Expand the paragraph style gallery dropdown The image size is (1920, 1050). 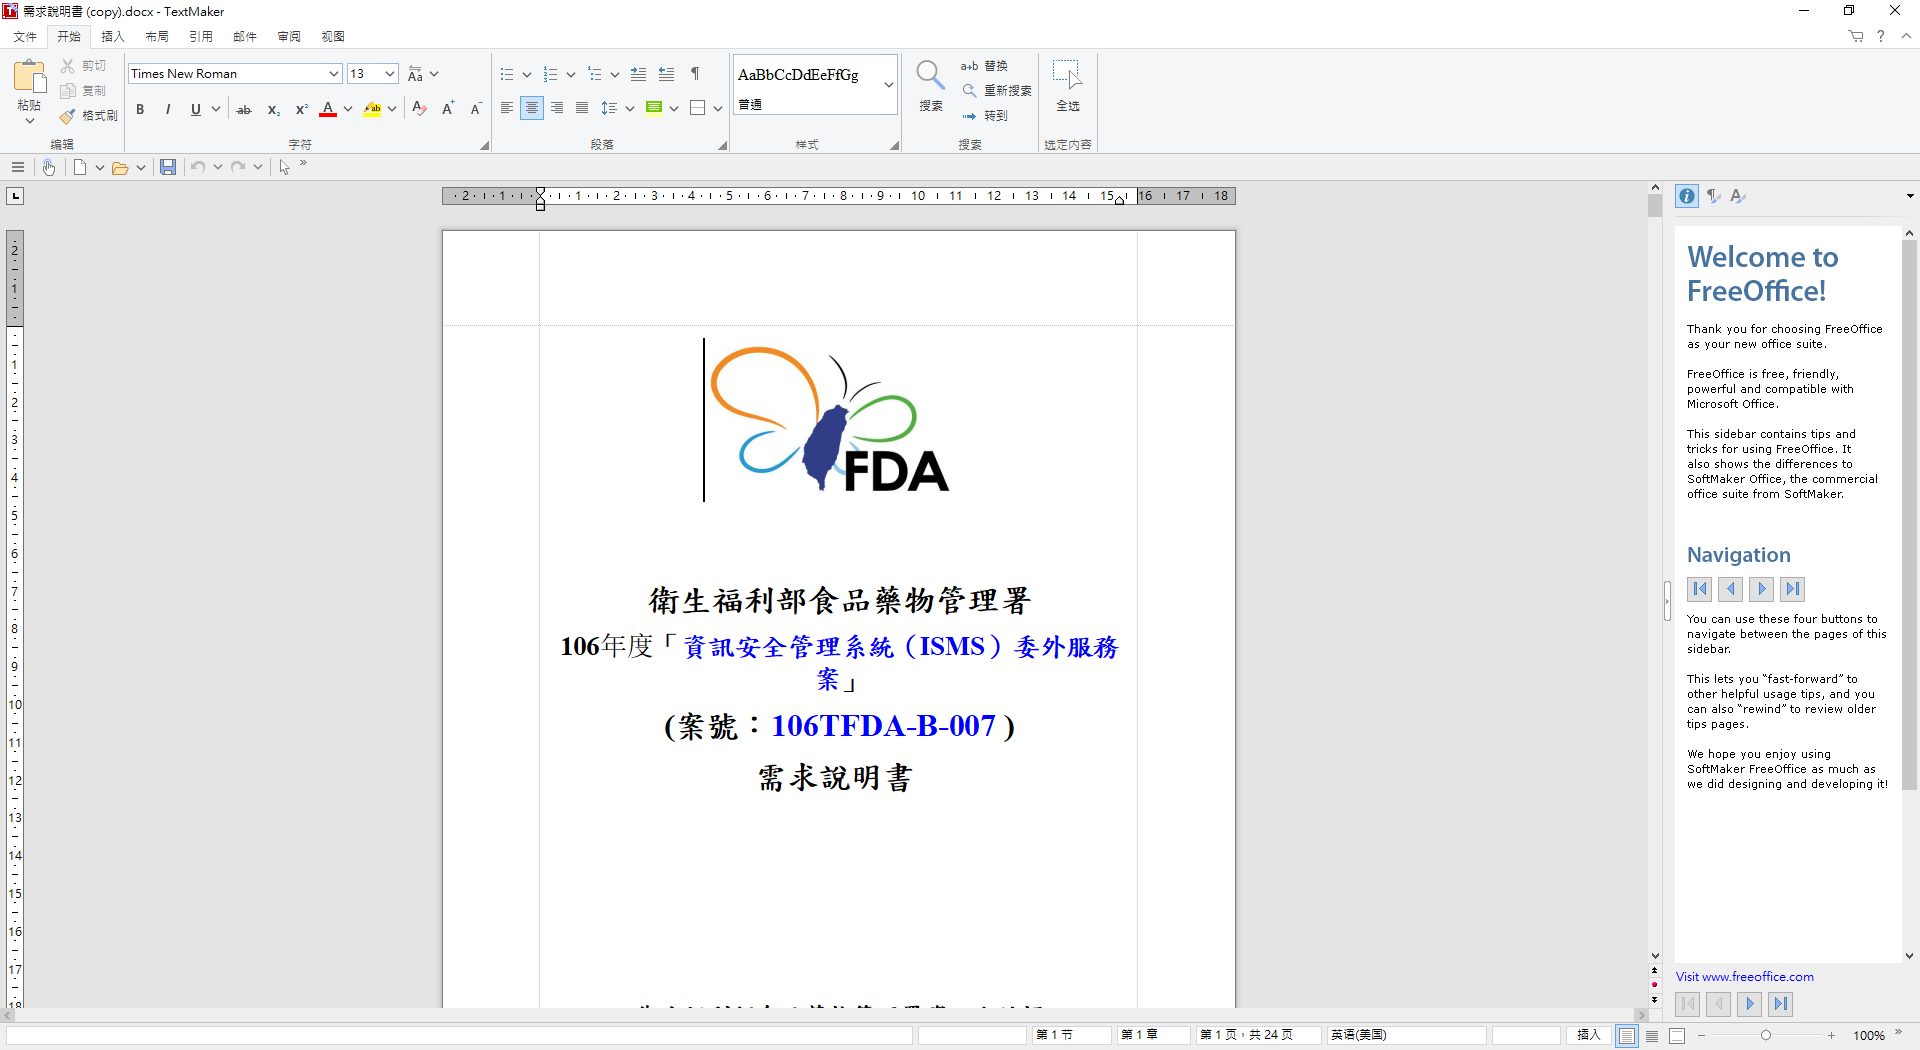coord(888,85)
